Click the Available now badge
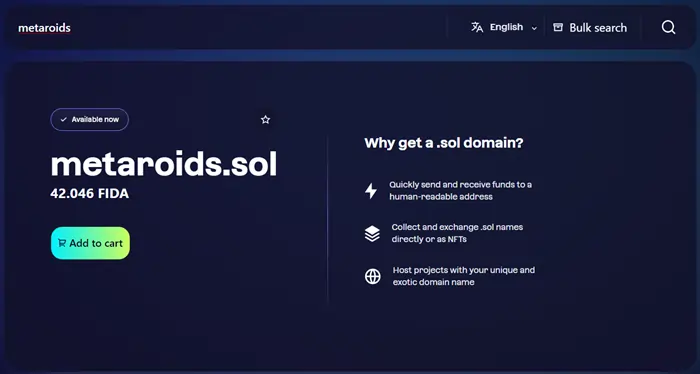This screenshot has width=700, height=374. (90, 120)
